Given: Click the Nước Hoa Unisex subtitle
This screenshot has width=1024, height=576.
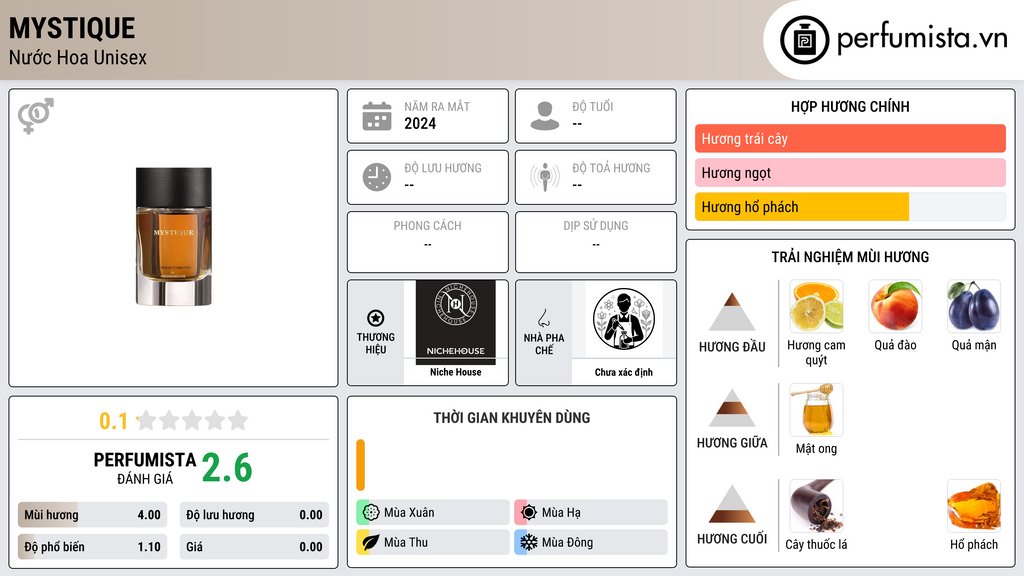Looking at the screenshot, I should pos(78,57).
